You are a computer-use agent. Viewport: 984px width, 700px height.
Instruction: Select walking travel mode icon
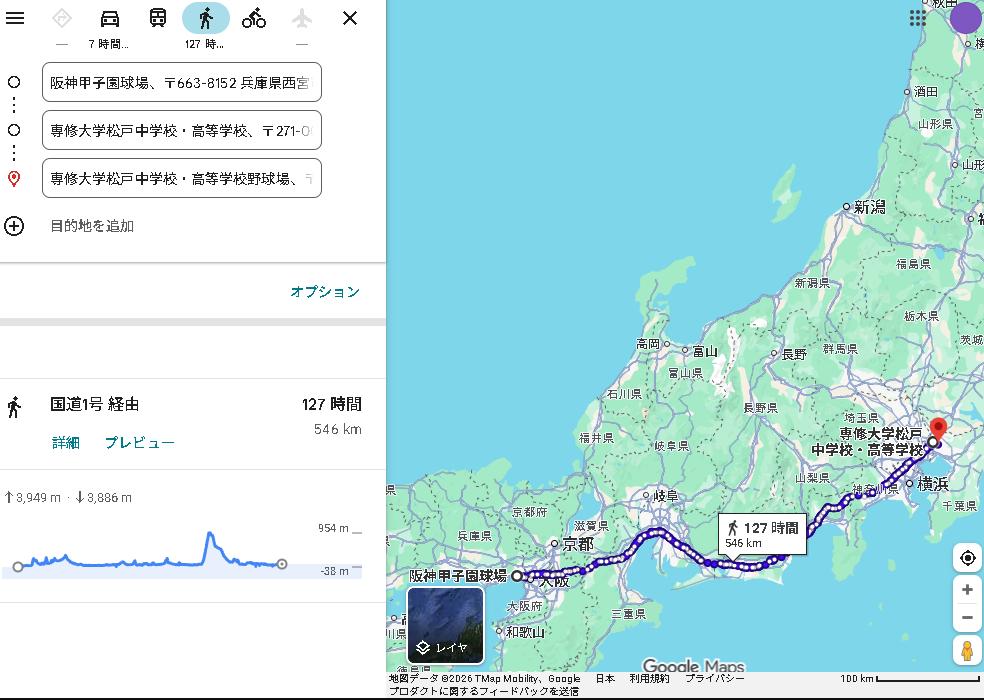tap(206, 18)
